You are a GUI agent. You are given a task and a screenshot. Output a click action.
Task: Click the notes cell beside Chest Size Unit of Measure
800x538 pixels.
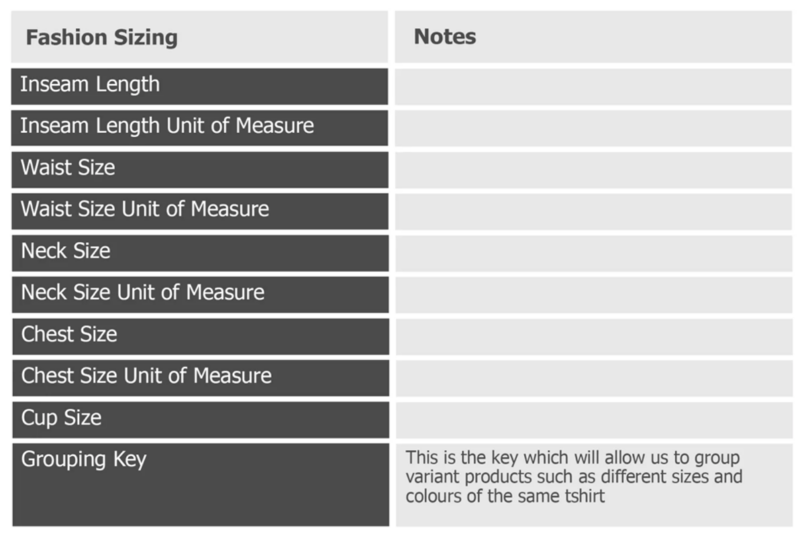coord(594,378)
